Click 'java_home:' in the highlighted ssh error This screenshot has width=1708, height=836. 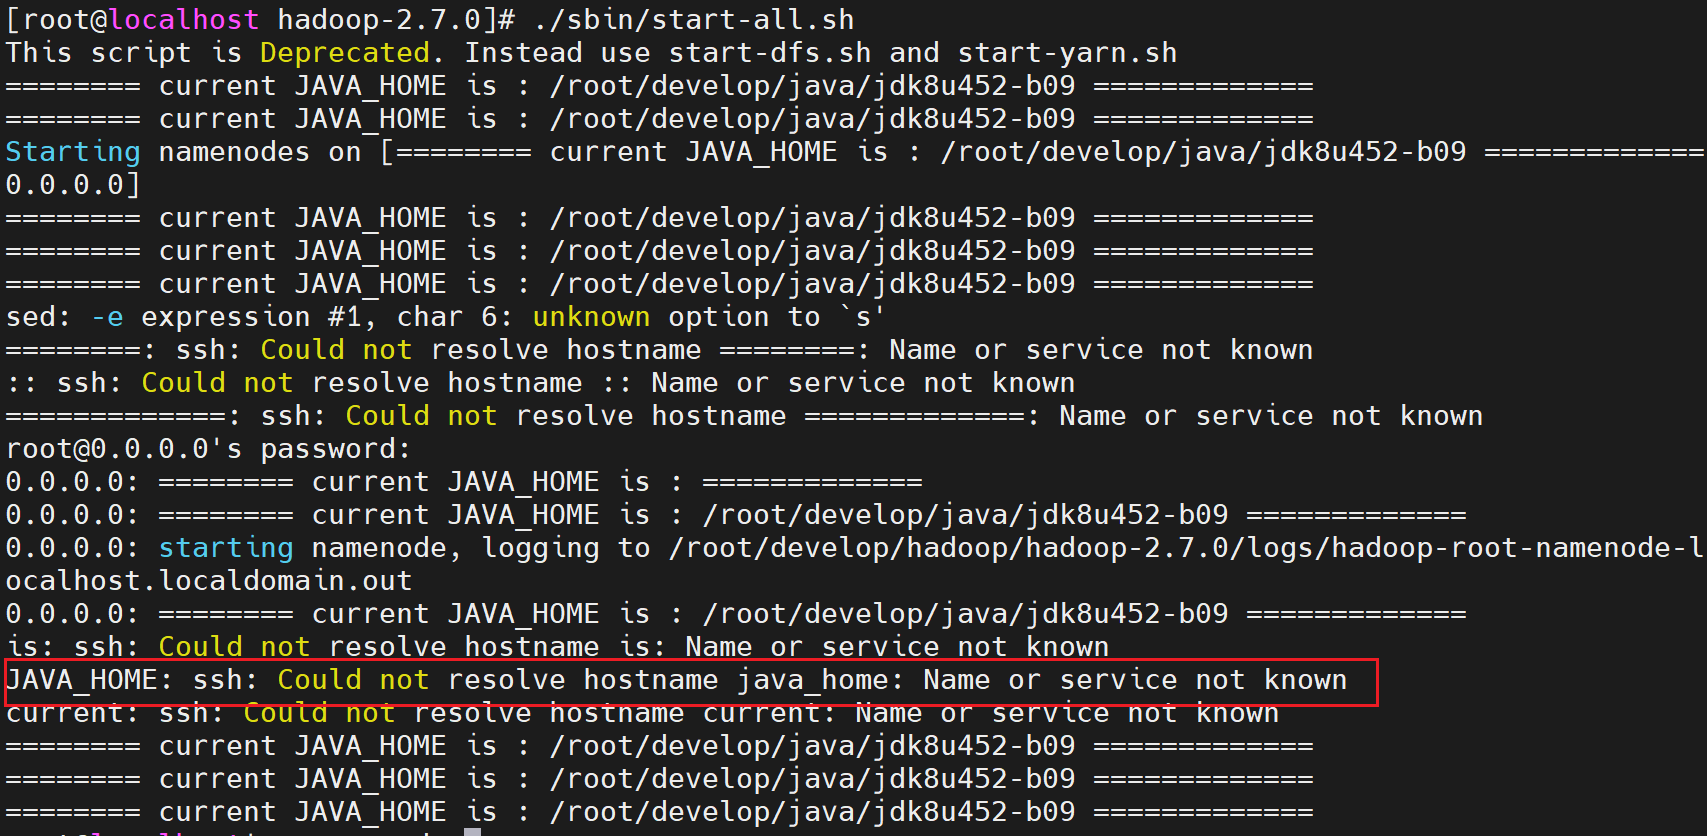click(x=821, y=680)
